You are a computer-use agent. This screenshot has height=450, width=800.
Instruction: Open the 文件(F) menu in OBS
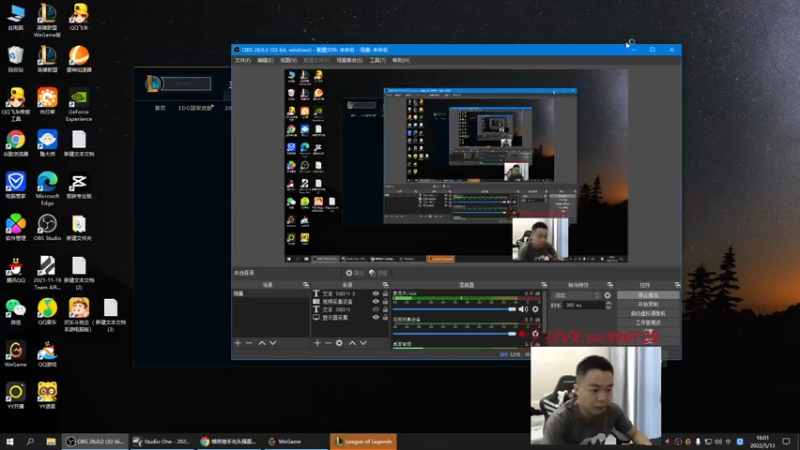click(x=242, y=60)
